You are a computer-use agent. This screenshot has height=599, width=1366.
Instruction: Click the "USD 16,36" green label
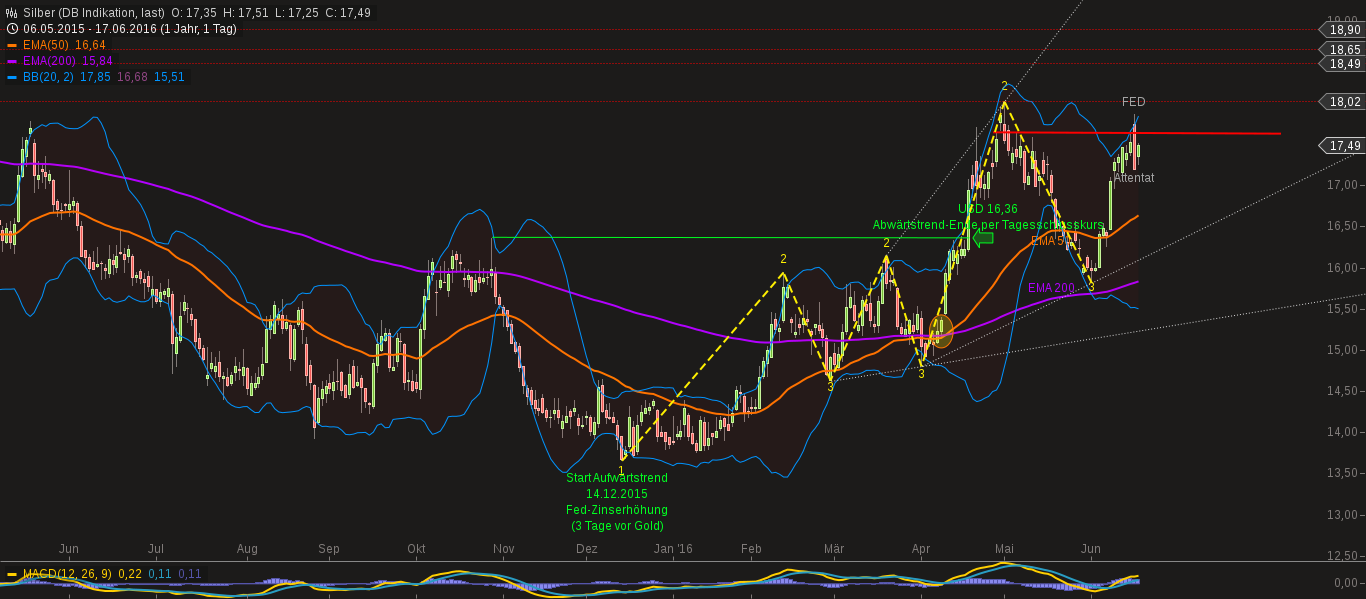(x=986, y=207)
